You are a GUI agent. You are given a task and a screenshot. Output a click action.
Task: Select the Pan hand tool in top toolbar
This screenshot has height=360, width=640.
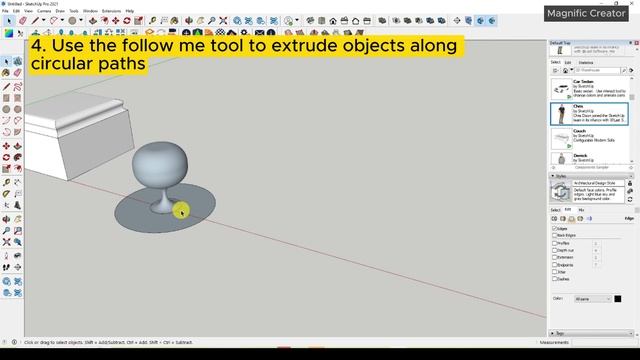(x=200, y=20)
